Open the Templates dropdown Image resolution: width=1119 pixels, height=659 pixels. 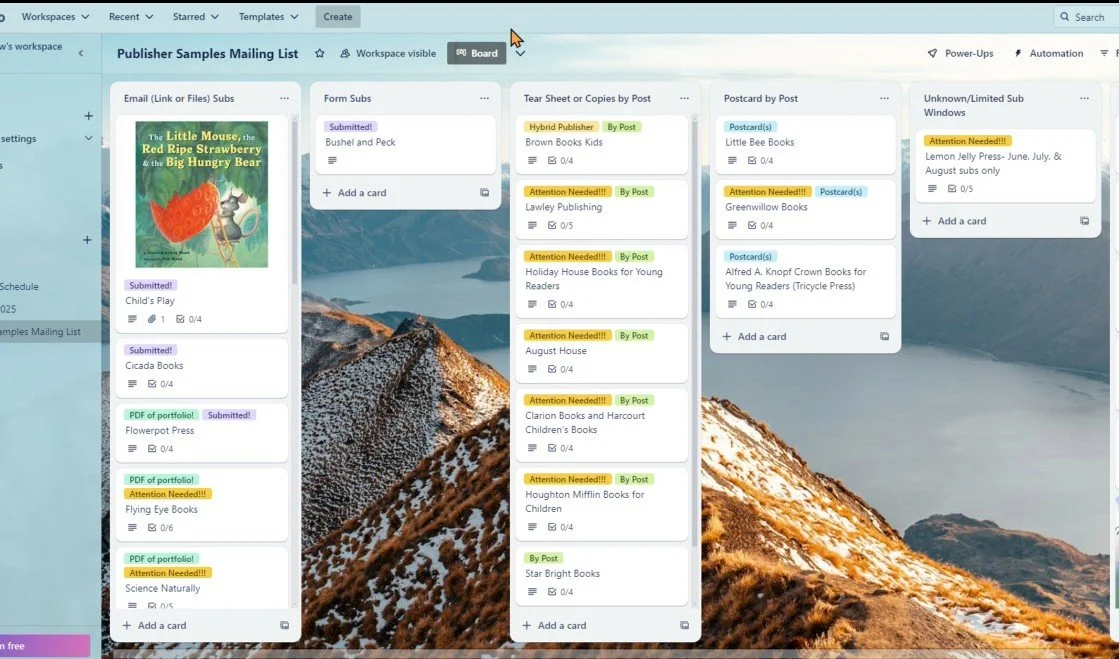[268, 16]
